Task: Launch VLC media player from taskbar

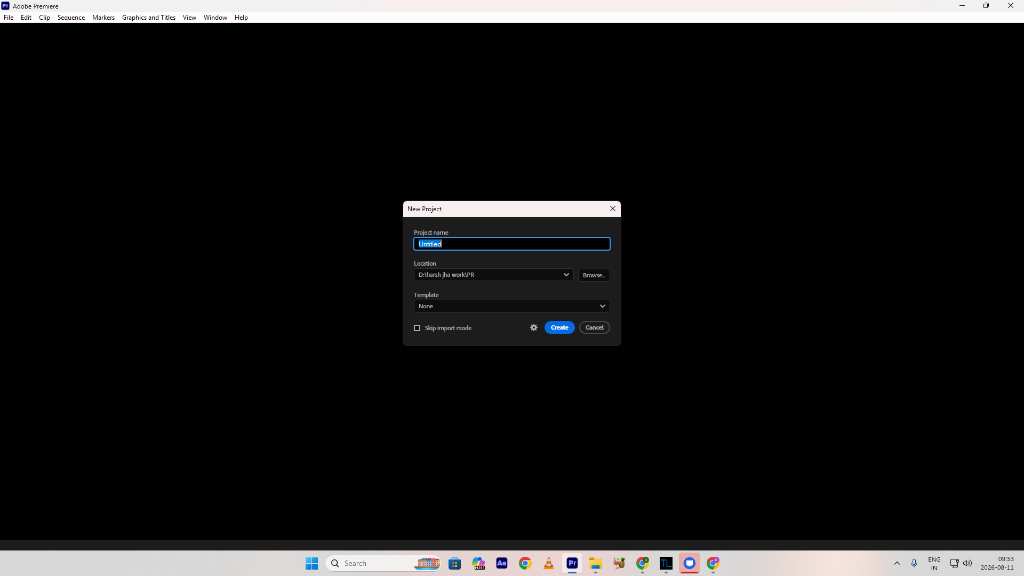Action: [x=549, y=563]
